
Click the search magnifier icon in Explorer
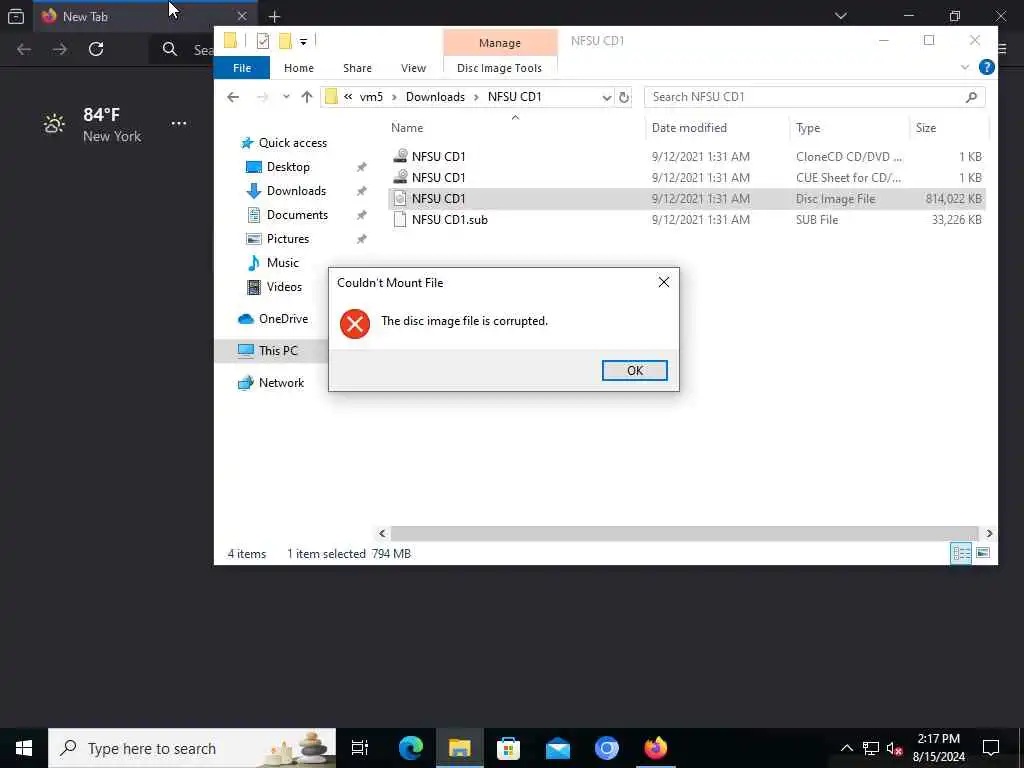pyautogui.click(x=971, y=97)
